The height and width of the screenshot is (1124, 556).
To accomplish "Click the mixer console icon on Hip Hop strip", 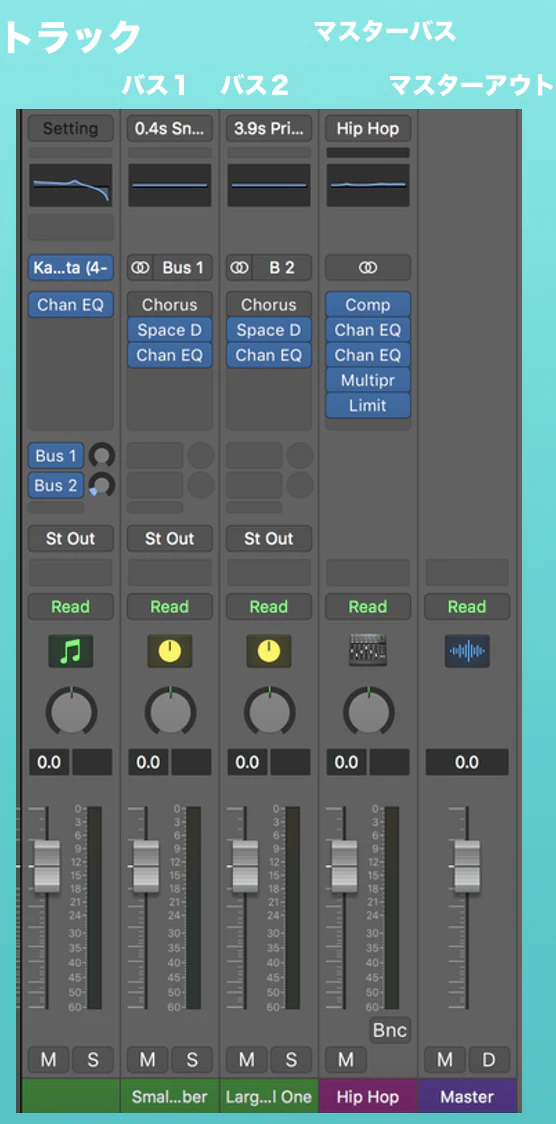I will click(x=368, y=650).
